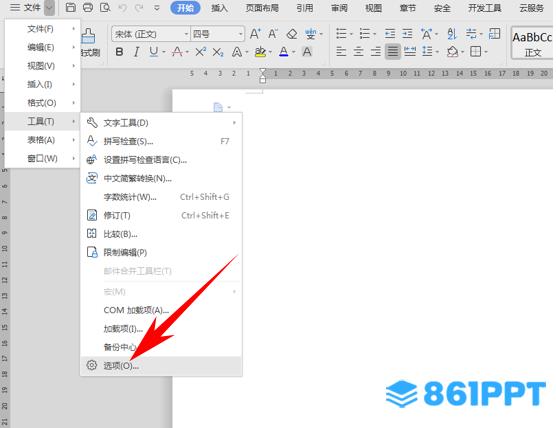Select the 正文 style thumbnail
This screenshot has height=428, width=556.
click(532, 43)
